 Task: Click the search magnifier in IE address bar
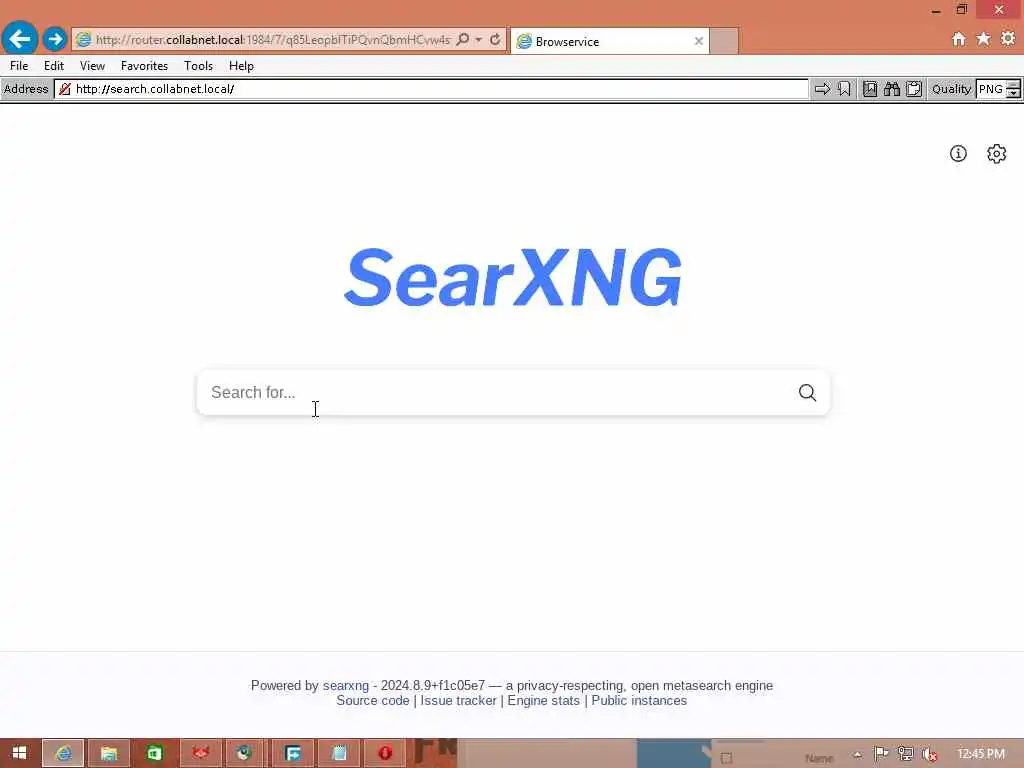point(462,40)
